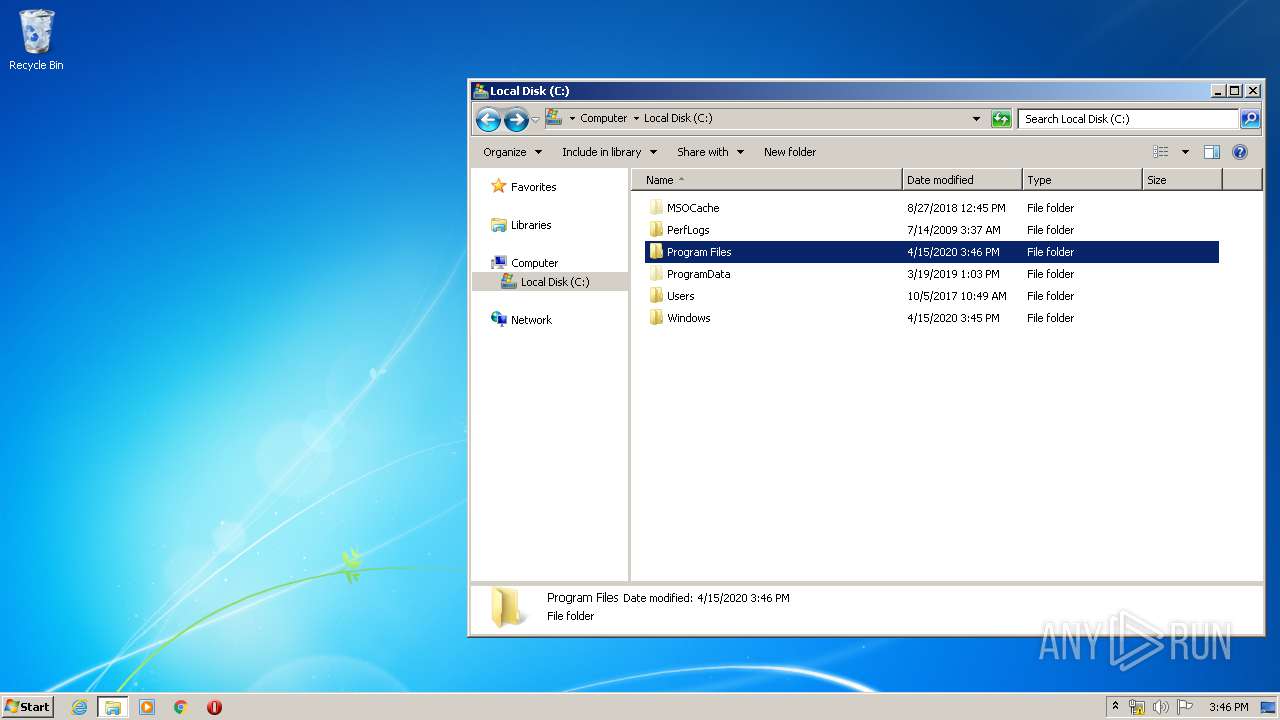1280x720 pixels.
Task: Select the Users folder icon
Action: pyautogui.click(x=656, y=296)
